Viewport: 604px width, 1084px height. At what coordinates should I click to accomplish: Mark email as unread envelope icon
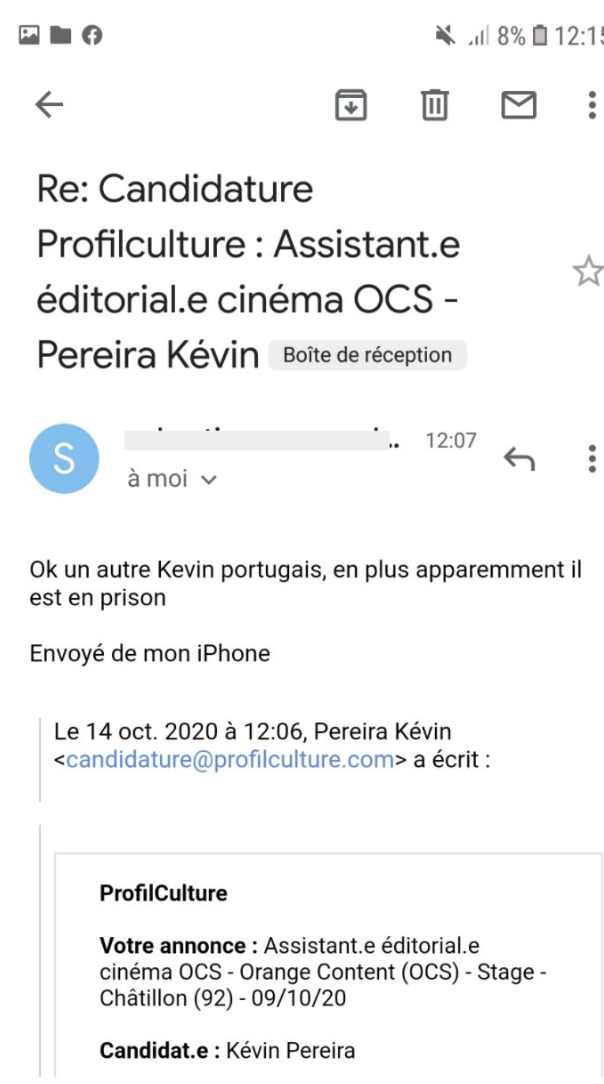click(x=518, y=104)
